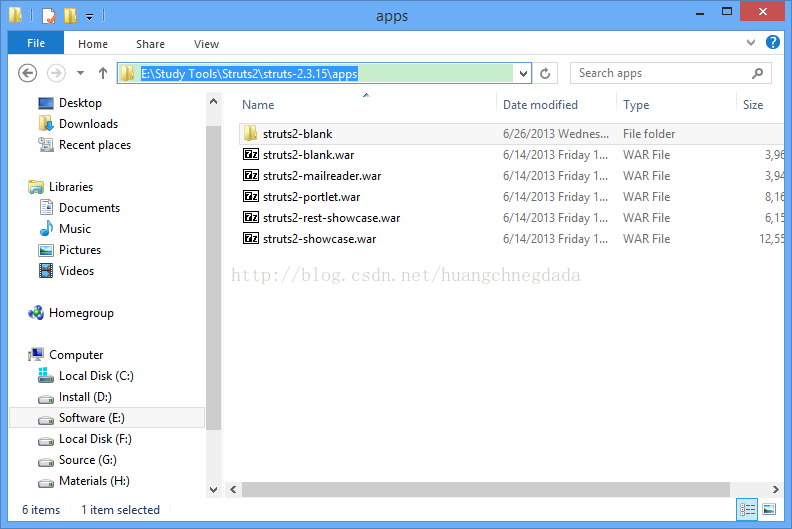Open the View ribbon tab

(x=207, y=44)
